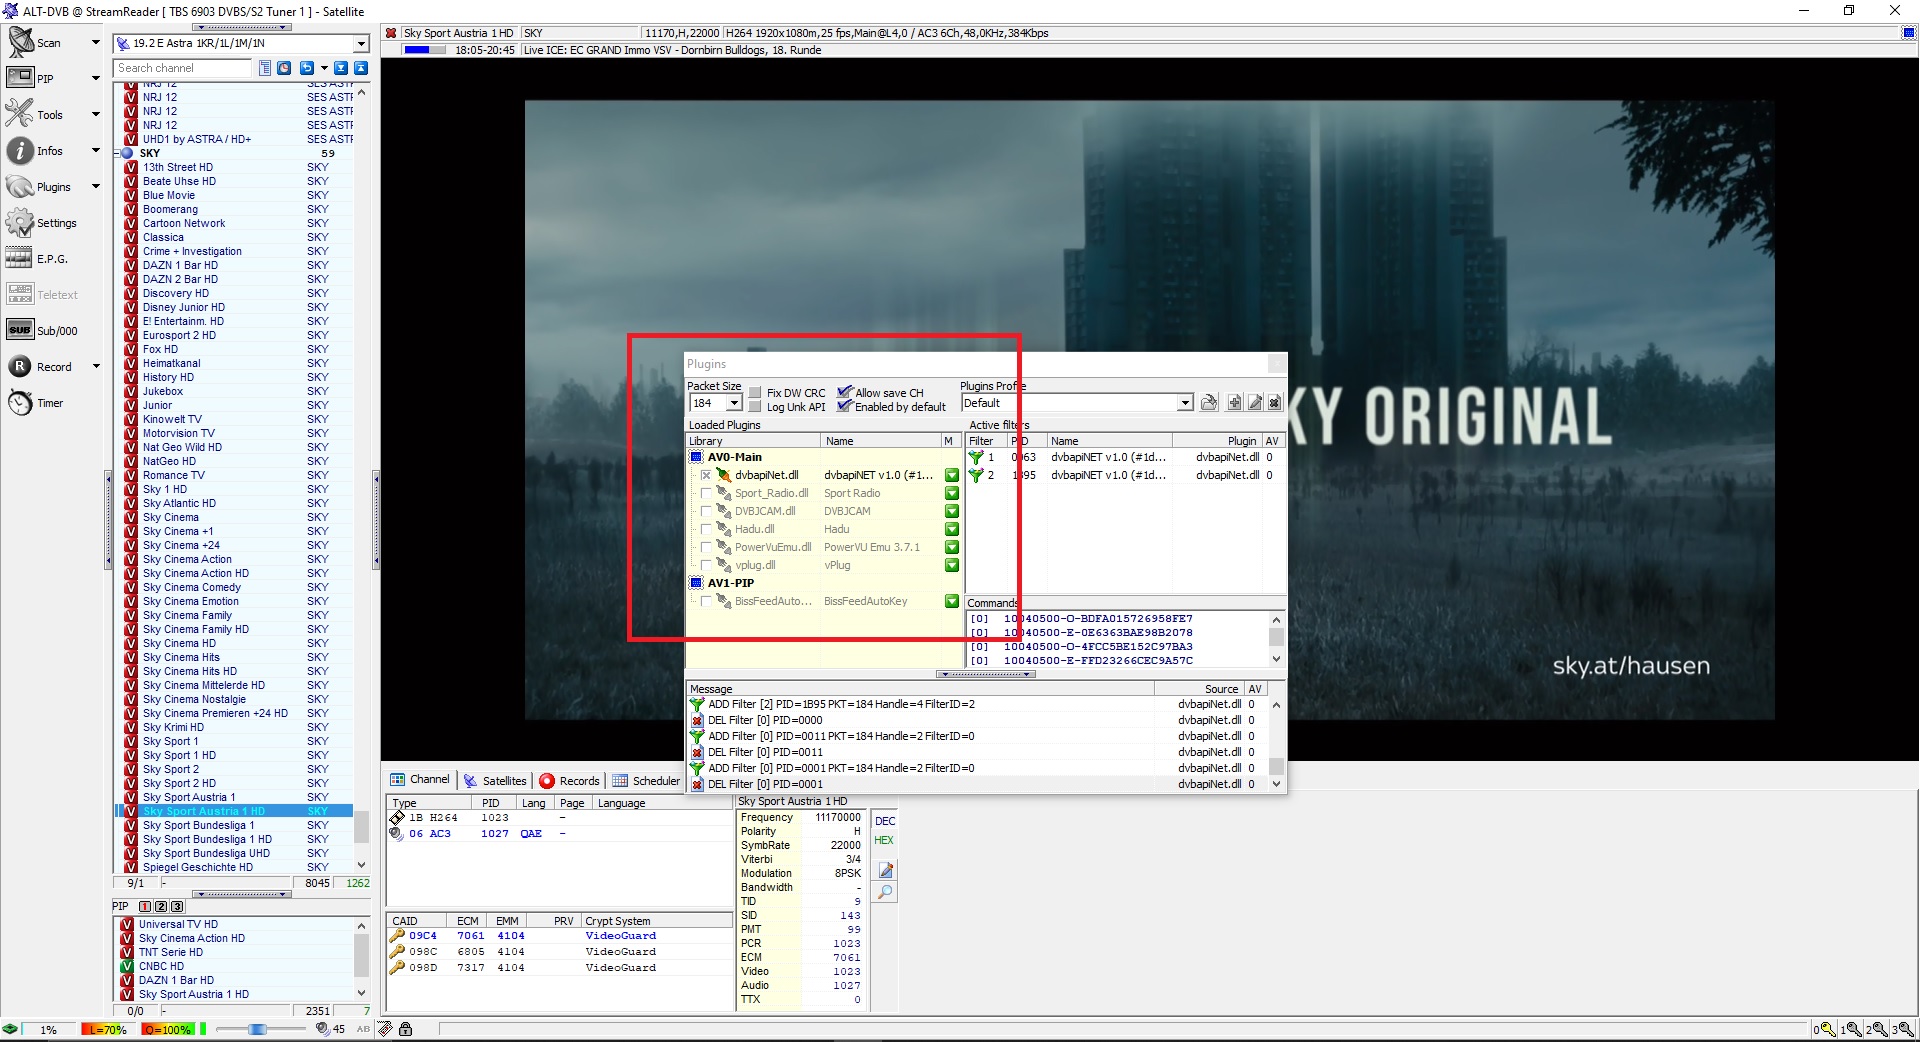Switch to the Channel tab
Viewport: 1920px width, 1042px height.
tap(421, 780)
